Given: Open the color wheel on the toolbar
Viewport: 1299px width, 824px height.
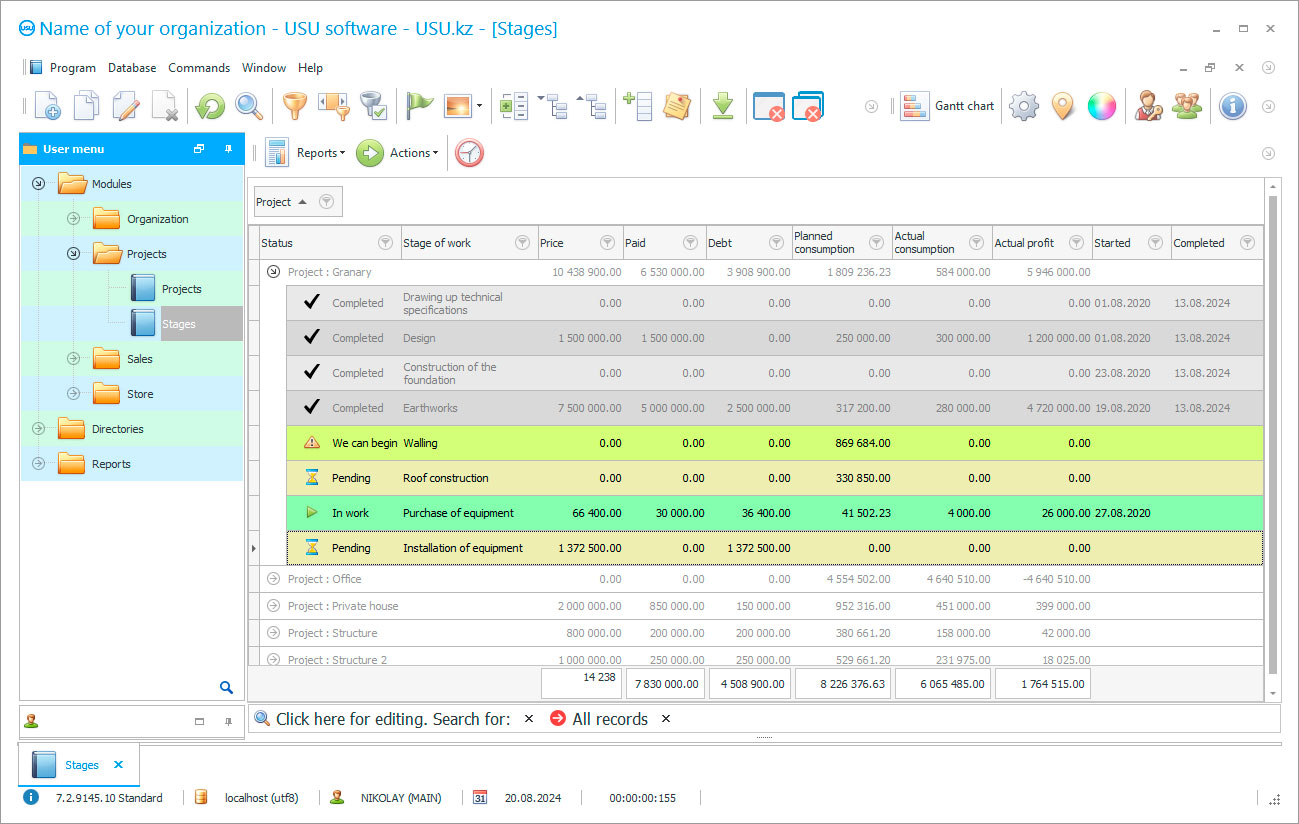Looking at the screenshot, I should (1101, 105).
